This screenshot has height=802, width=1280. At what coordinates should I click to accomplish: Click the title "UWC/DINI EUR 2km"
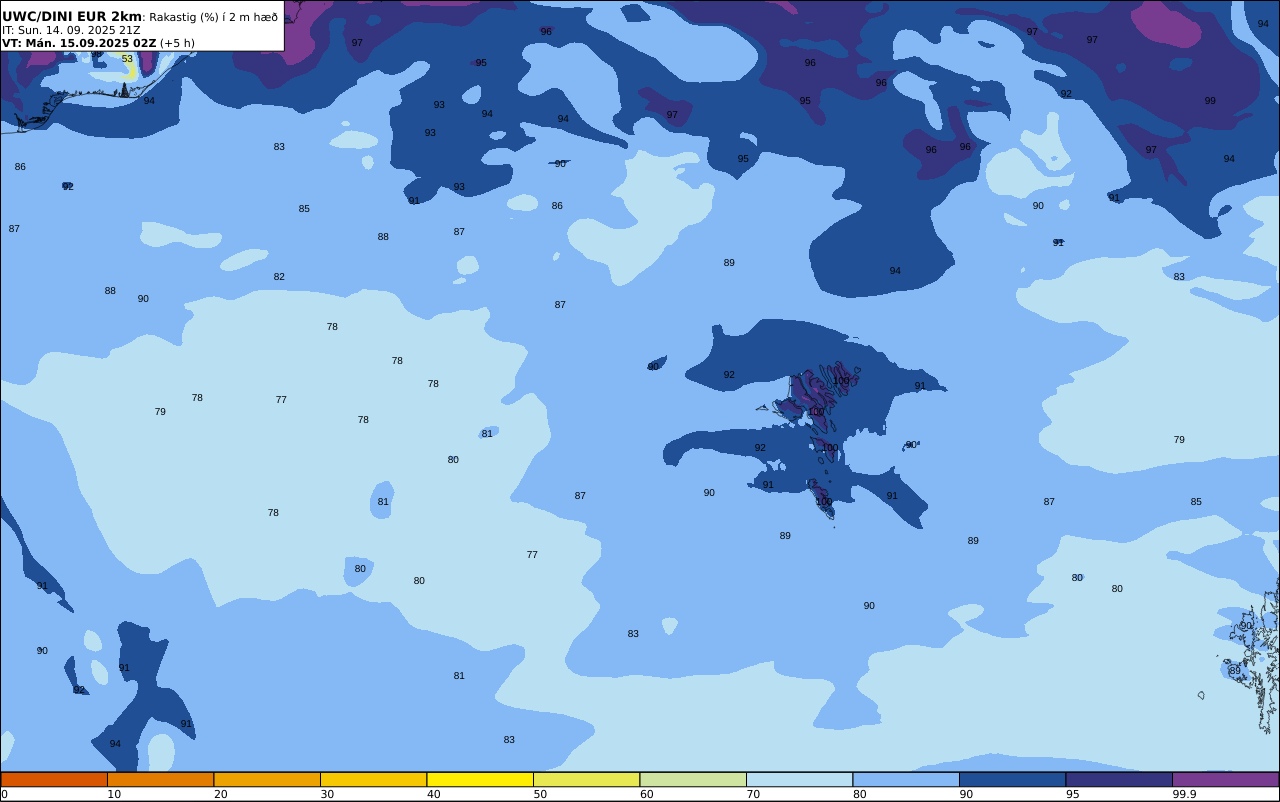coord(72,16)
